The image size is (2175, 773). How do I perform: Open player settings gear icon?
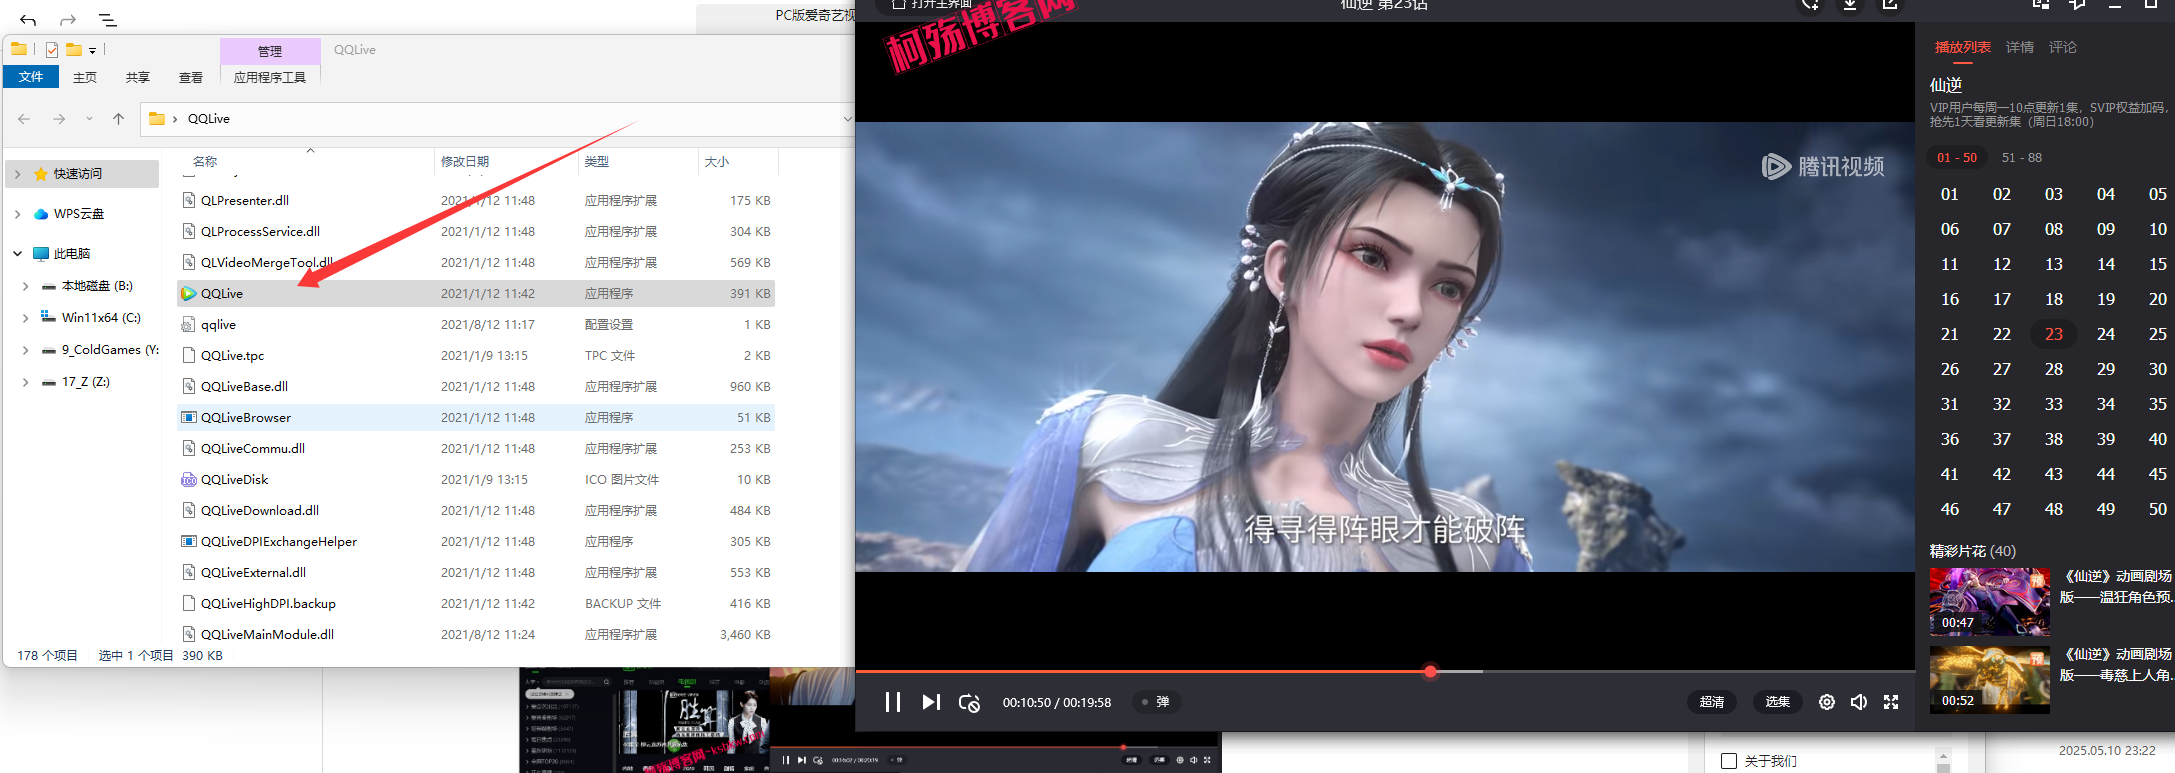coord(1827,702)
